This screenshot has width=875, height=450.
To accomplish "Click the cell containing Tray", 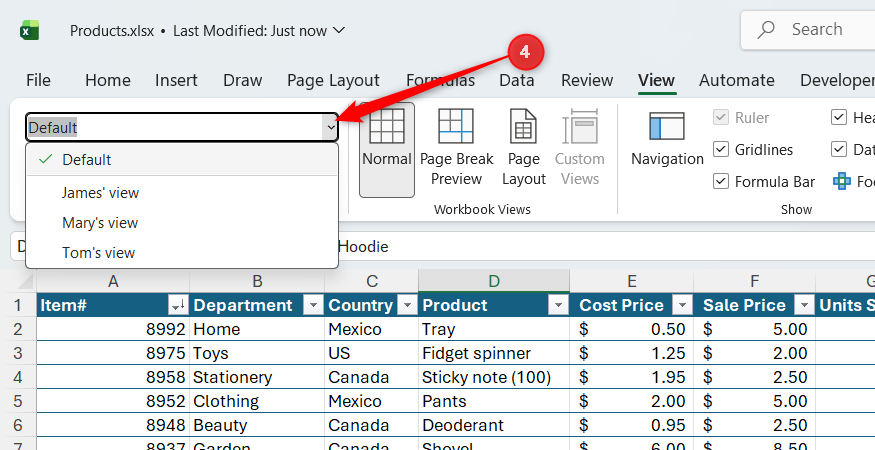I will click(x=494, y=329).
